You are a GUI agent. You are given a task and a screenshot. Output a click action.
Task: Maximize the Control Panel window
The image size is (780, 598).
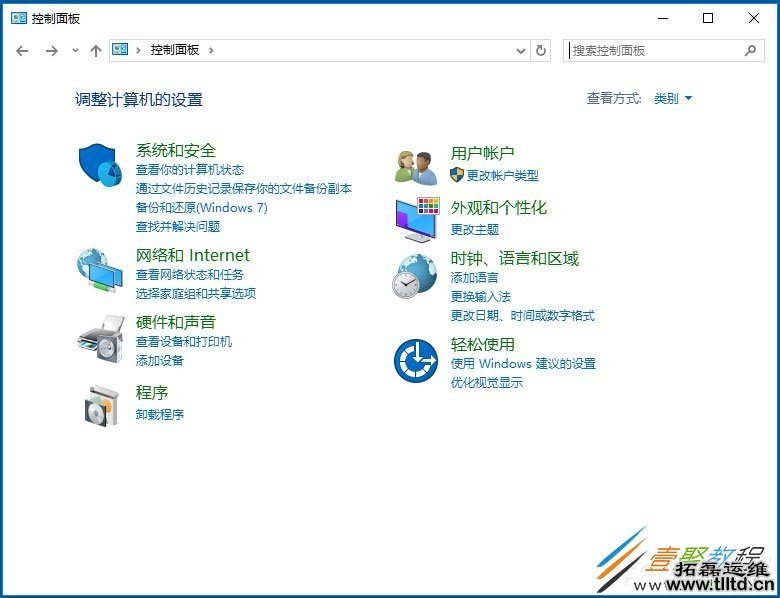click(708, 18)
